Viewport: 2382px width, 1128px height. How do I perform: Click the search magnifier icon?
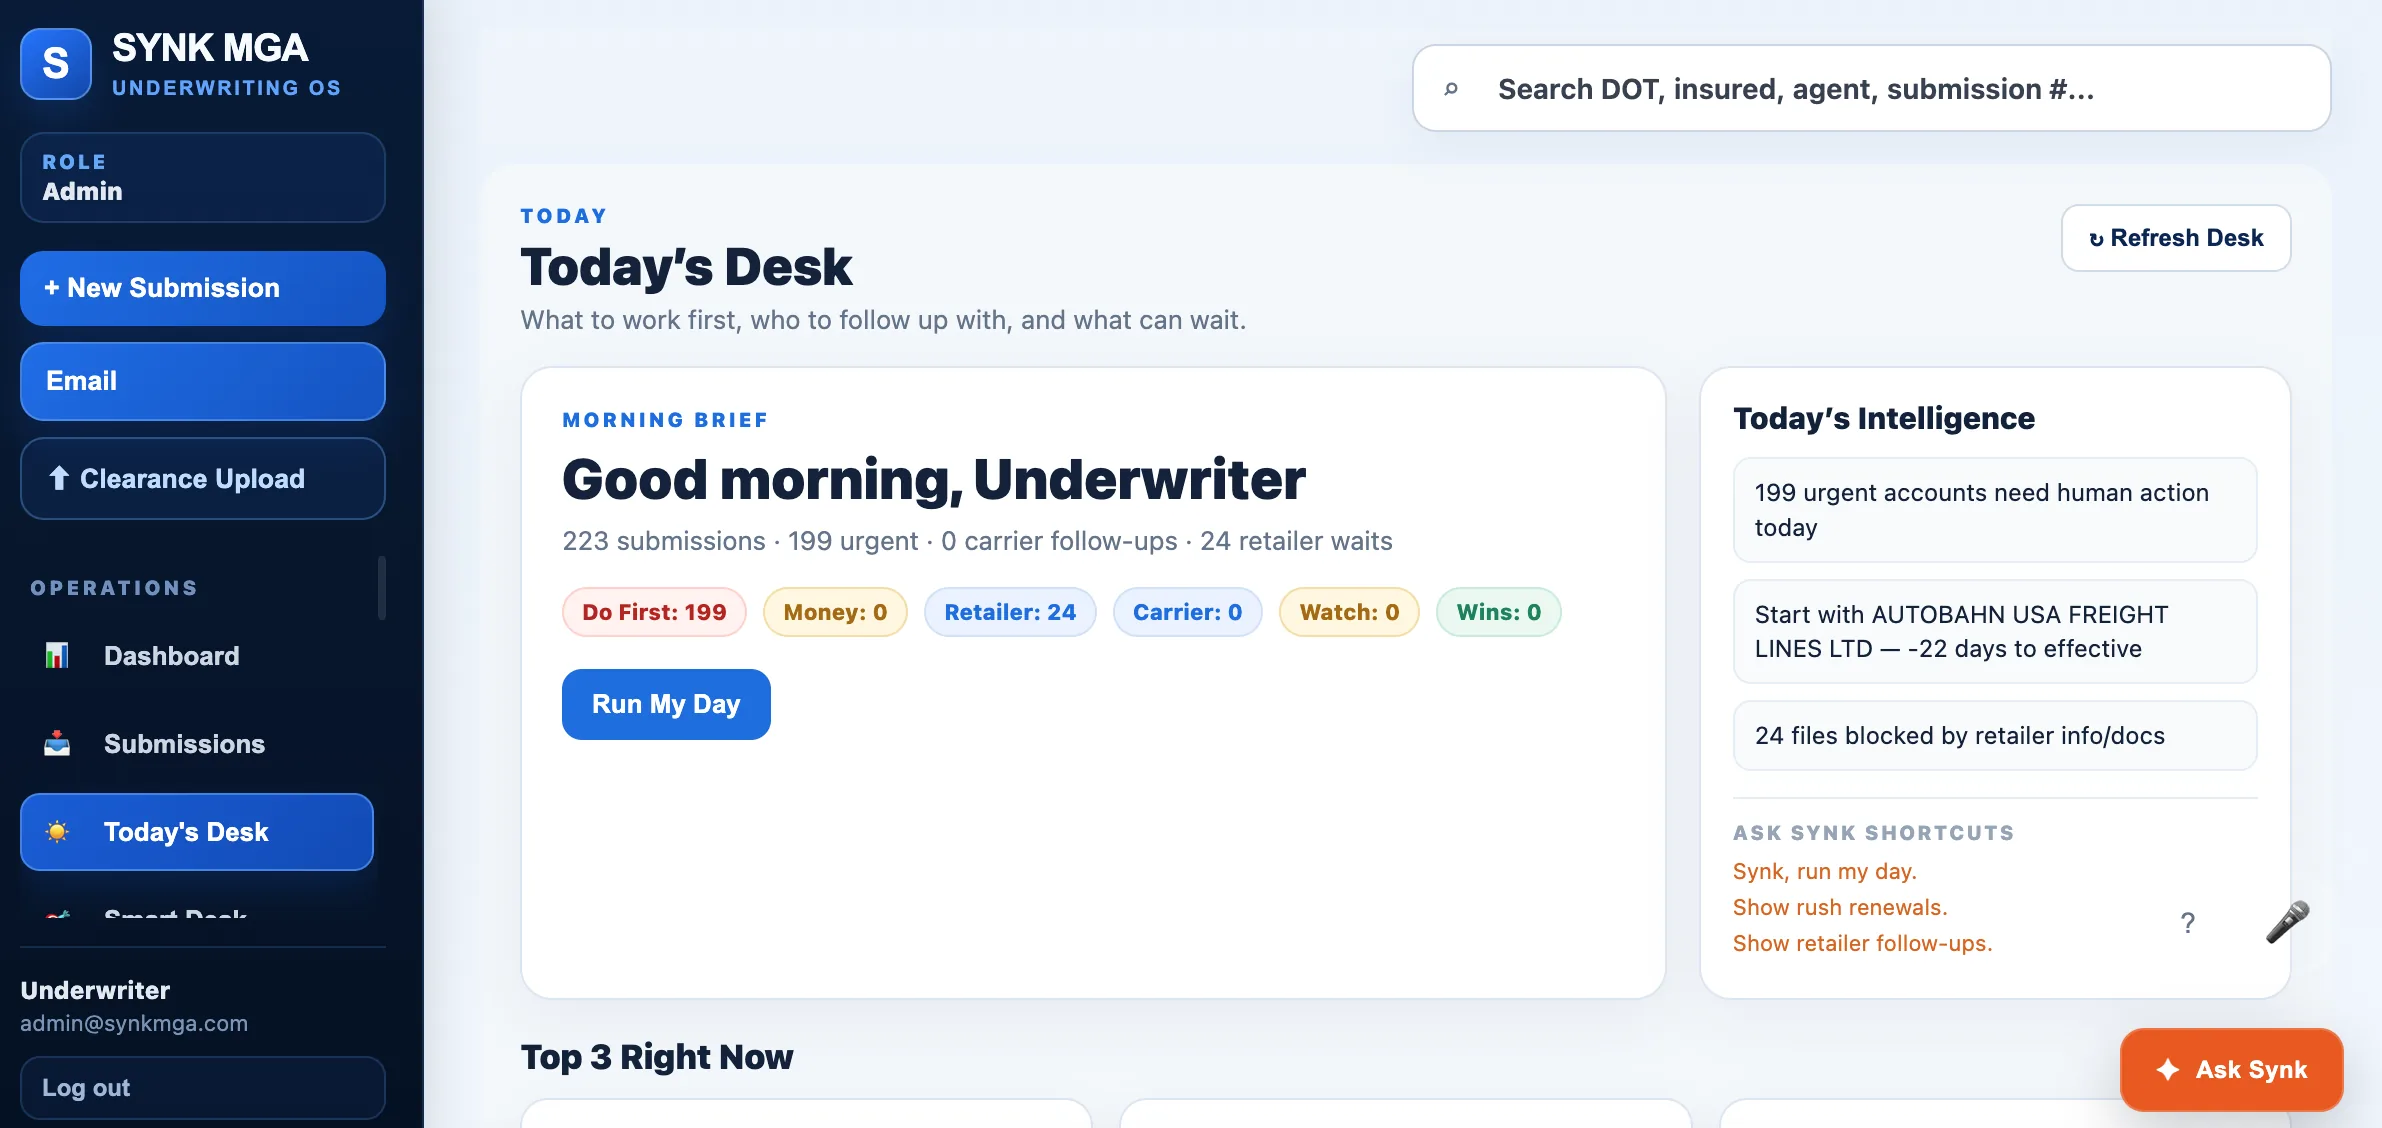click(x=1451, y=89)
